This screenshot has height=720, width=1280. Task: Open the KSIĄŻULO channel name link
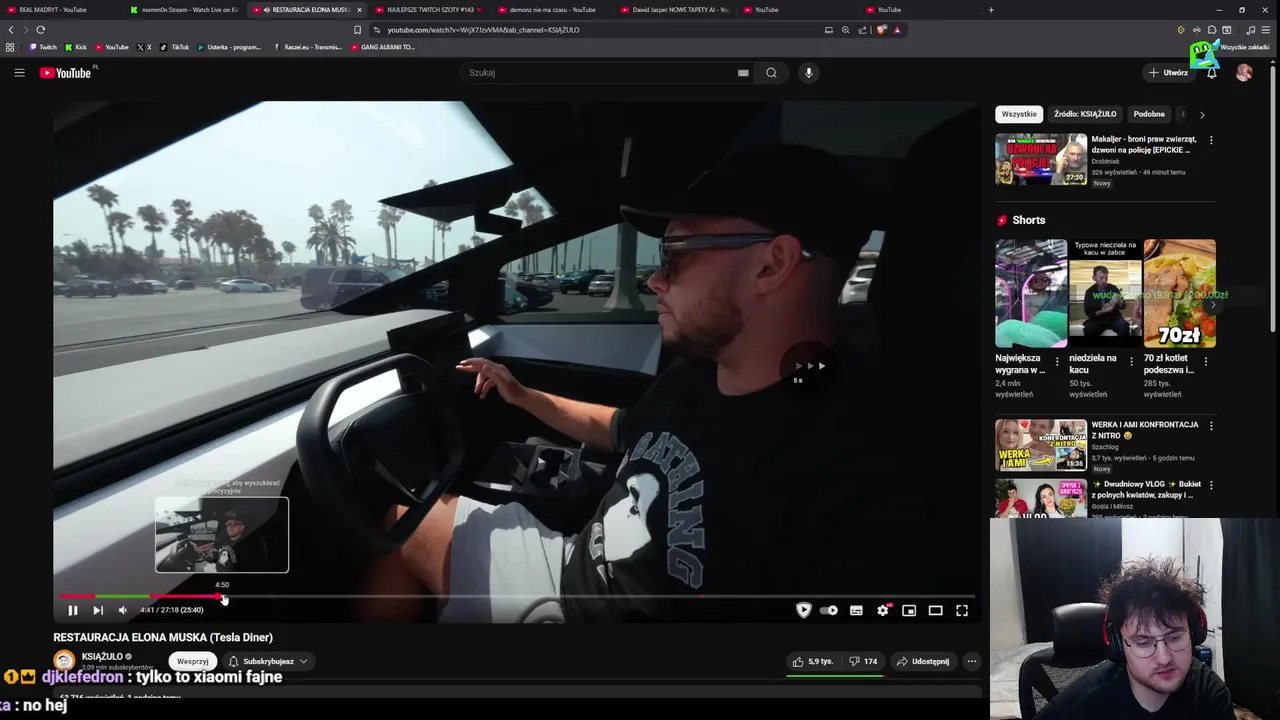[102, 657]
